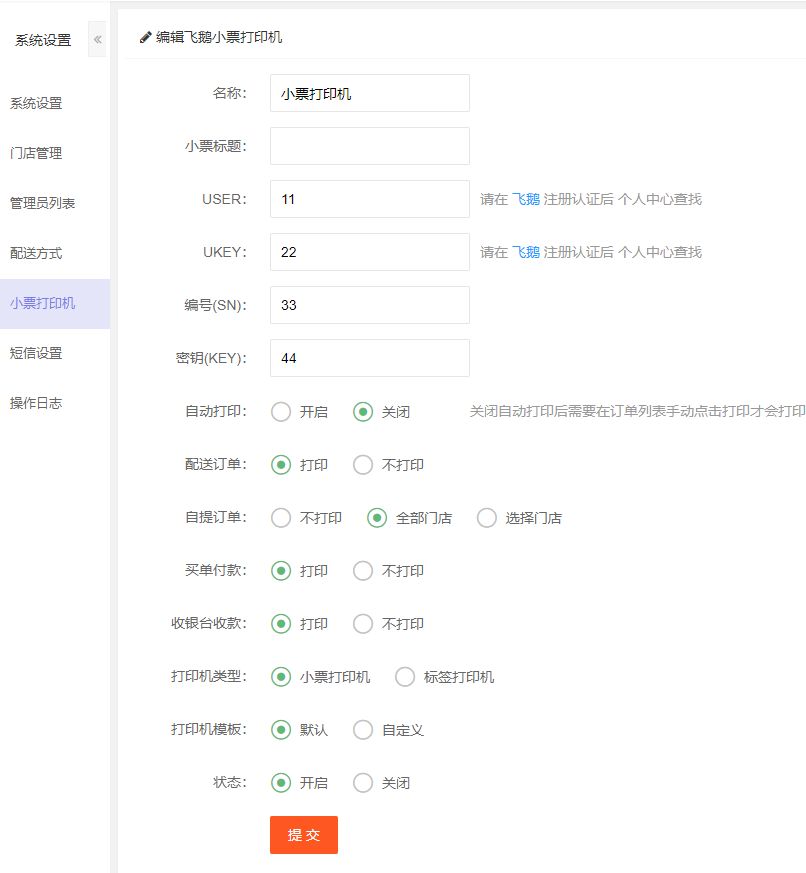Screen dimensions: 806x873
Task: Open 管理员列表 in the sidebar
Action: tap(42, 203)
